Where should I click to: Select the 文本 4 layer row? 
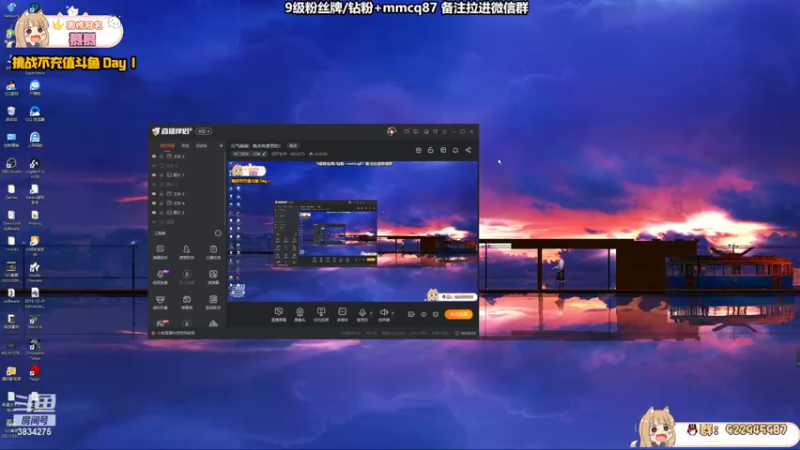[x=187, y=203]
